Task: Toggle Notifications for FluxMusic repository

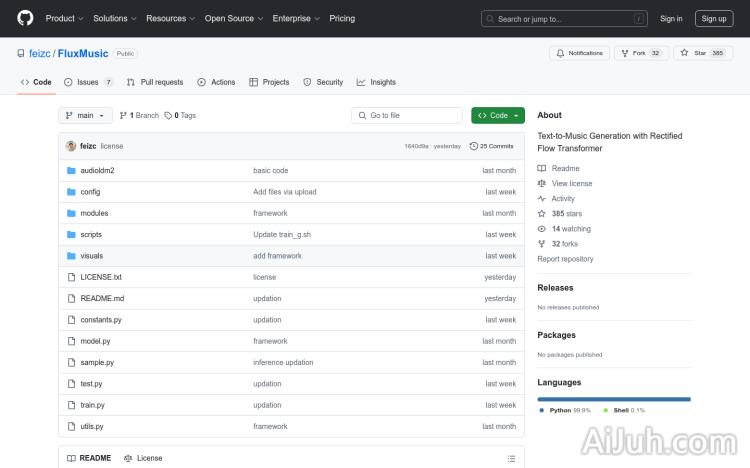Action: 579,53
